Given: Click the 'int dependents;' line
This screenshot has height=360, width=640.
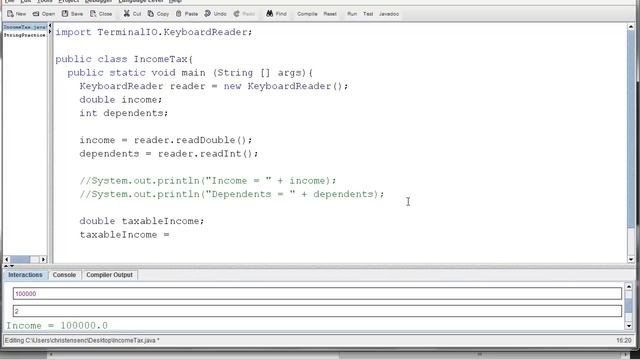Looking at the screenshot, I should pyautogui.click(x=124, y=113).
